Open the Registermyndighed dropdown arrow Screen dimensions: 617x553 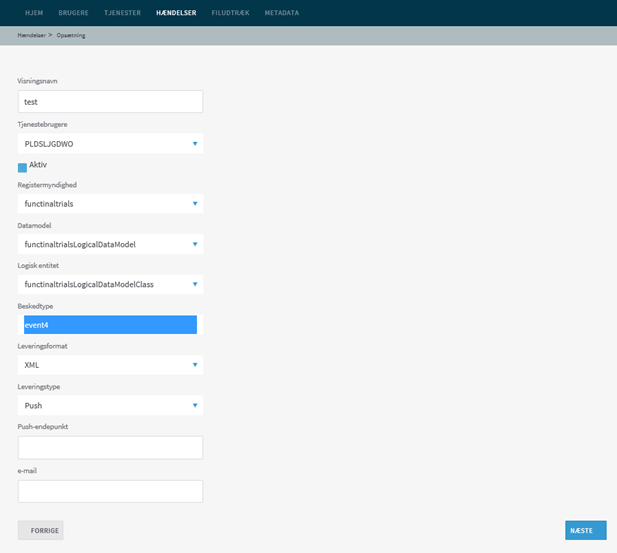(195, 203)
